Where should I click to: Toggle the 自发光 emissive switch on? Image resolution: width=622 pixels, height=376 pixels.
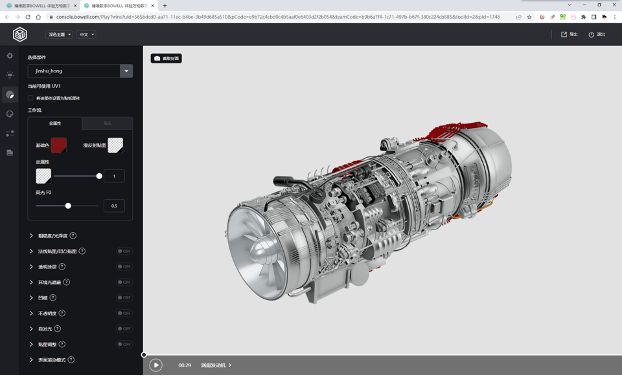tap(124, 329)
